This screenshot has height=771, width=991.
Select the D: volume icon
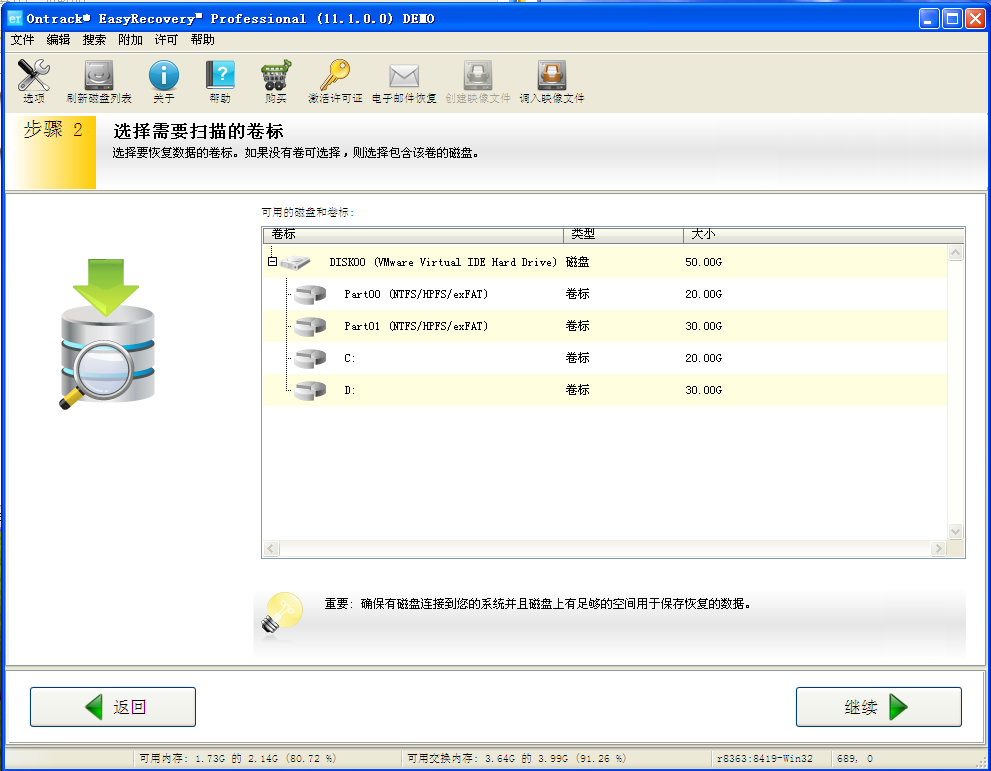coord(310,391)
